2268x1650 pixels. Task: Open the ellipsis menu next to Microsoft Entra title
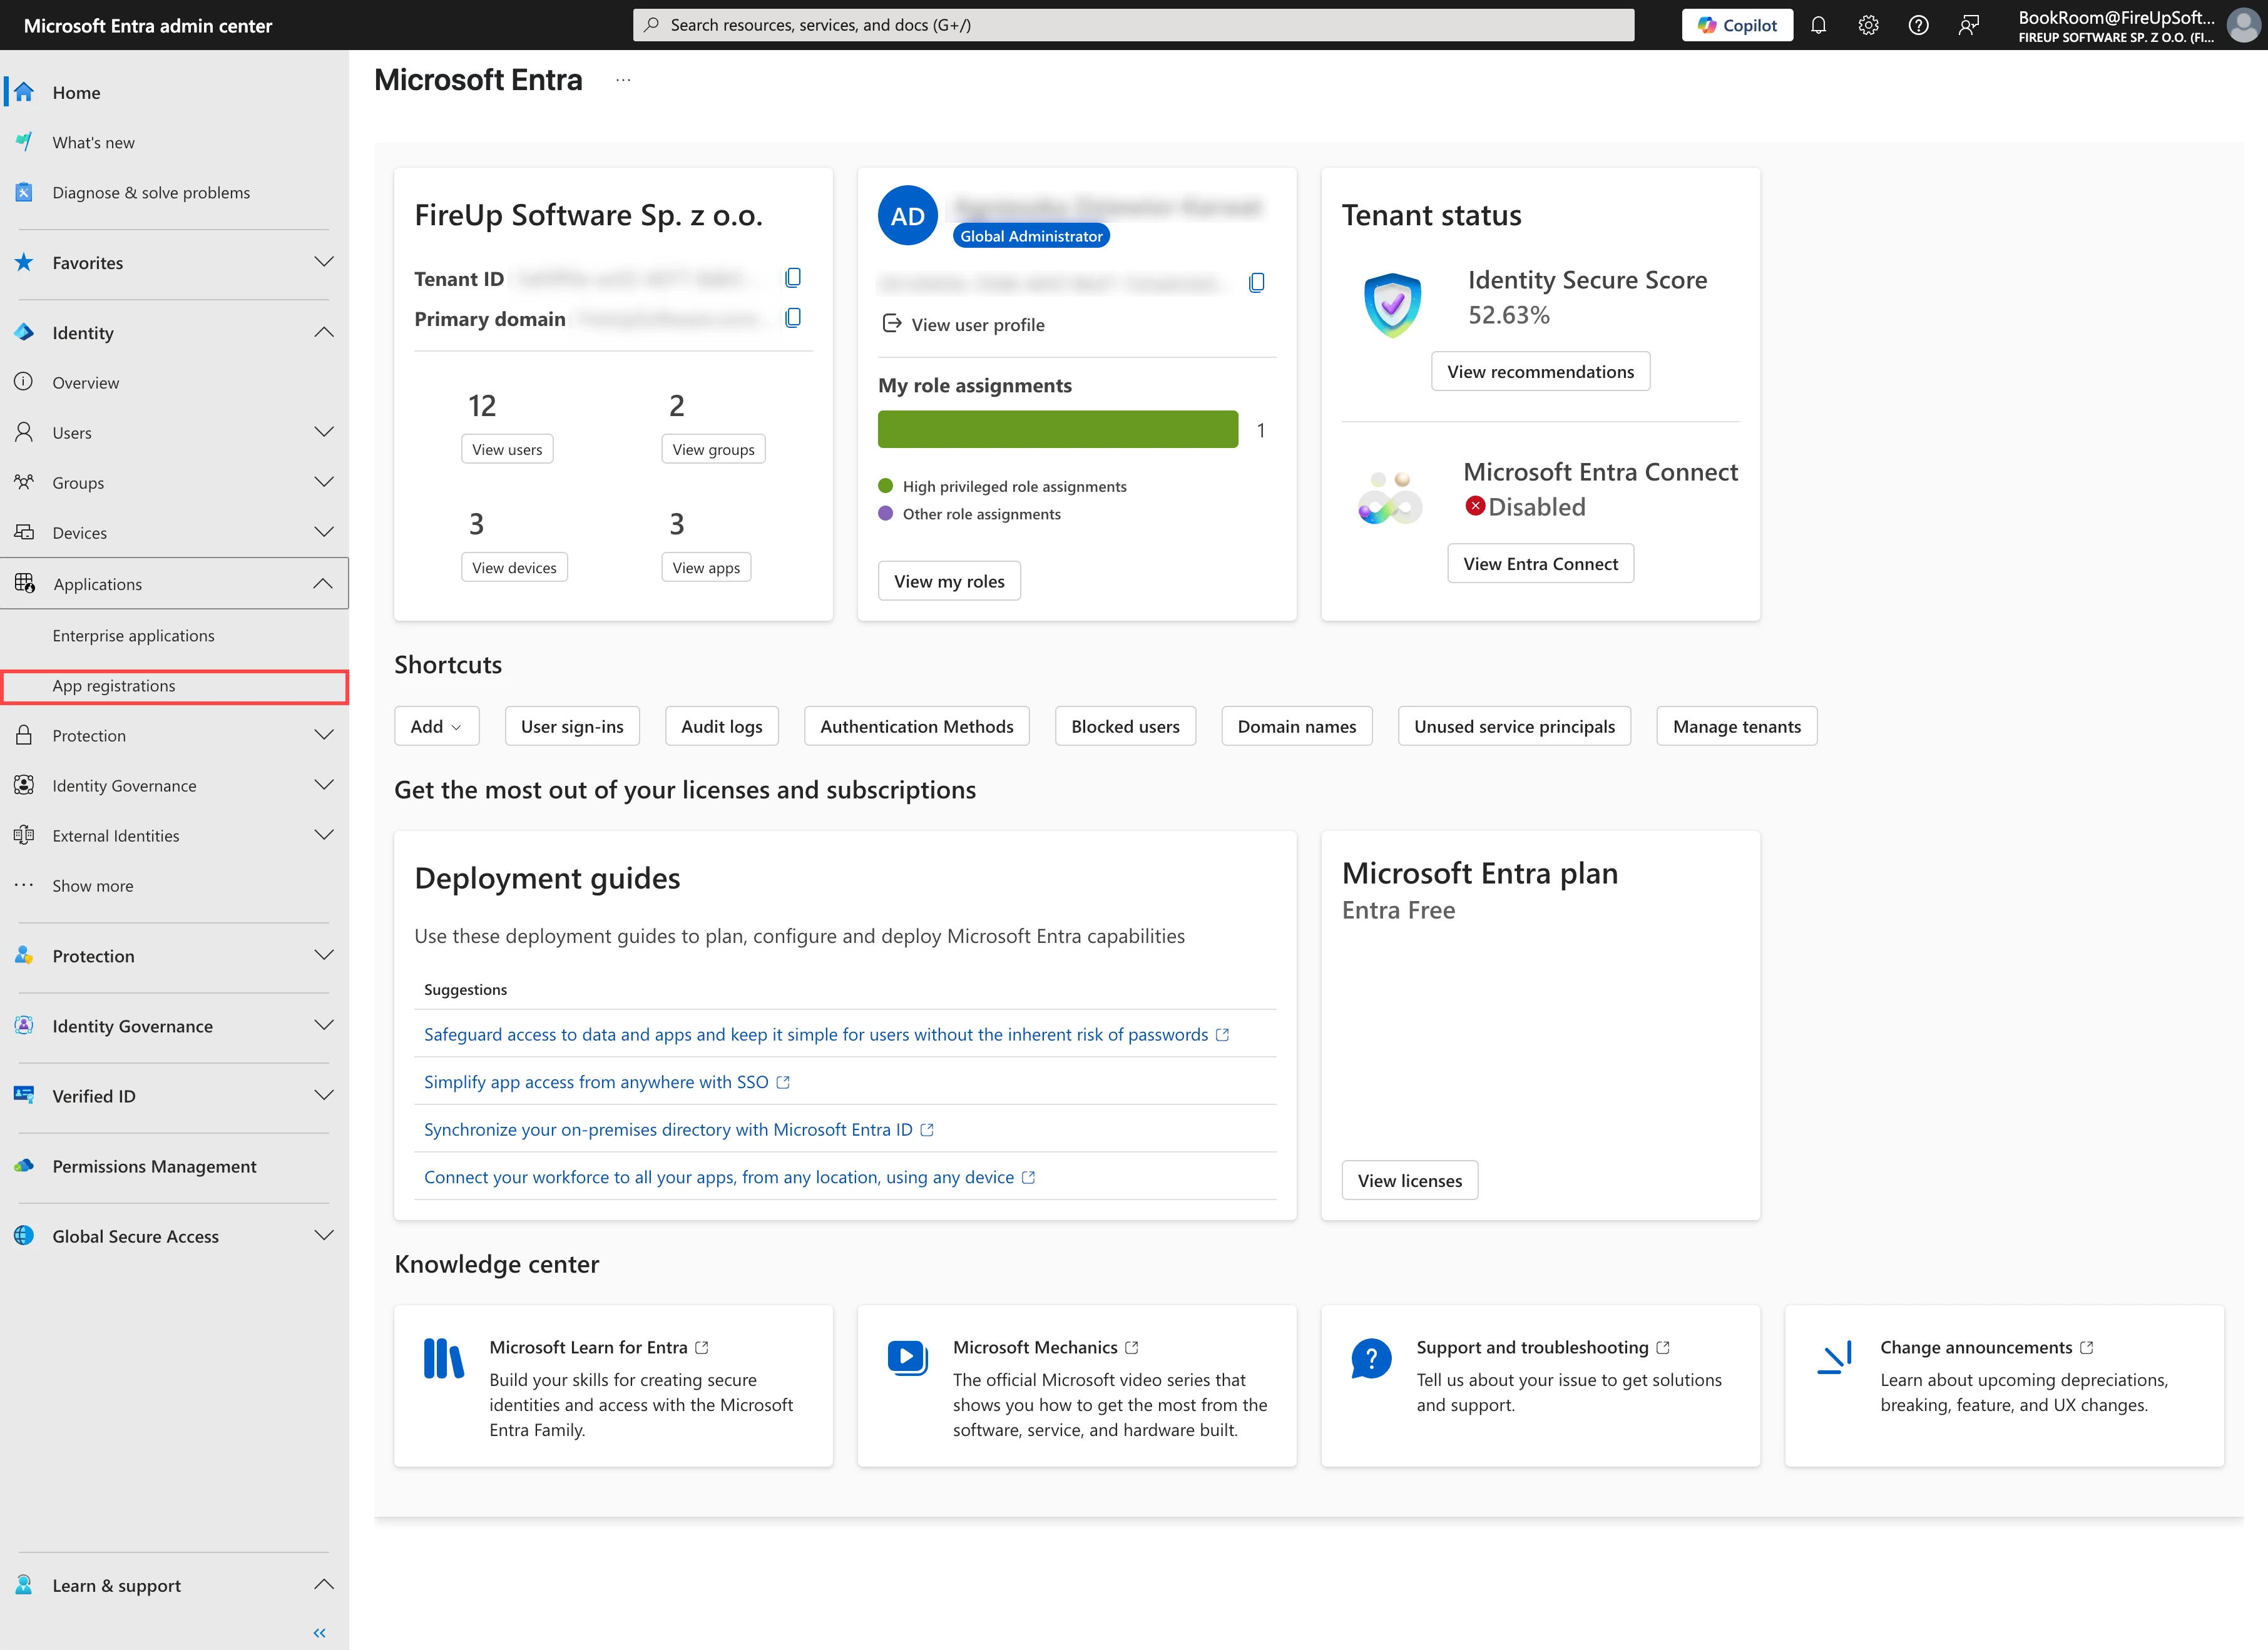point(623,80)
